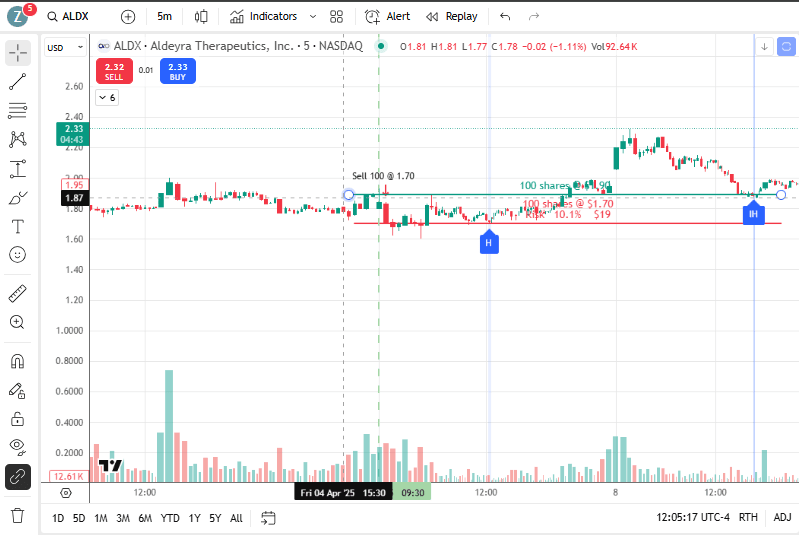799x535 pixels.
Task: Toggle lock all drawings padlock
Action: pos(18,419)
